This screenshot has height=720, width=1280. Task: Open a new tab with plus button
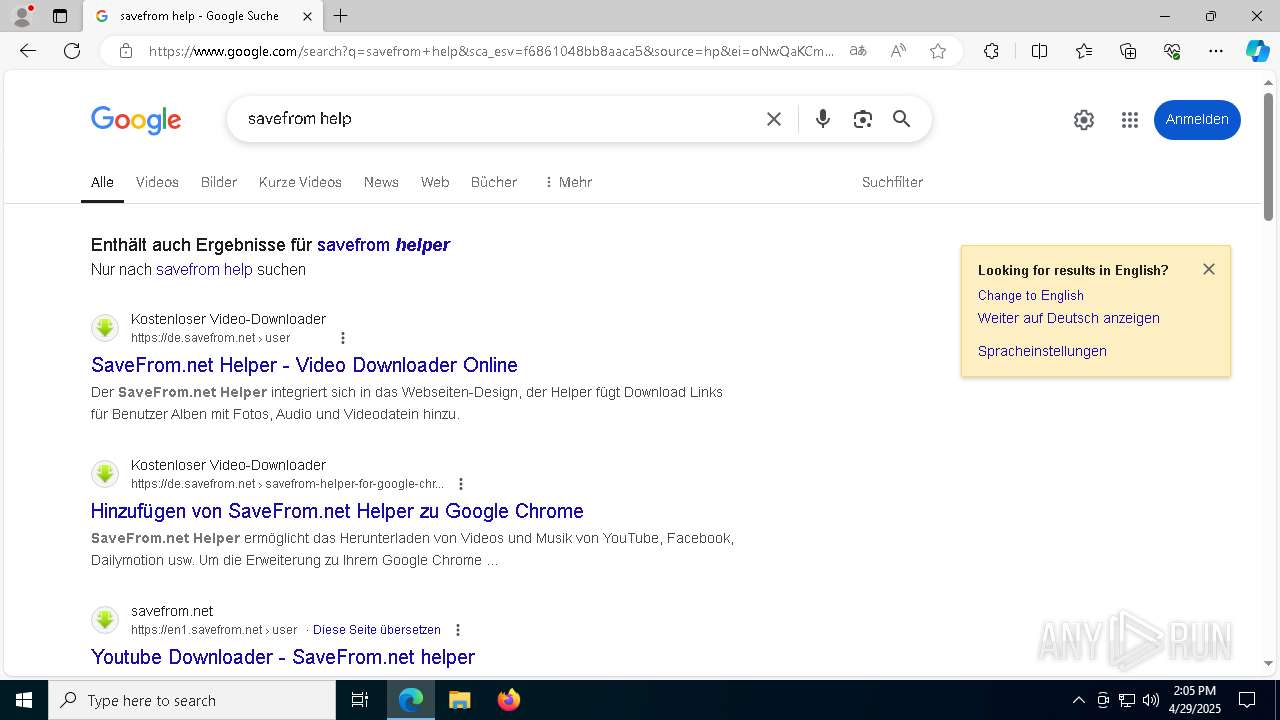click(x=341, y=16)
